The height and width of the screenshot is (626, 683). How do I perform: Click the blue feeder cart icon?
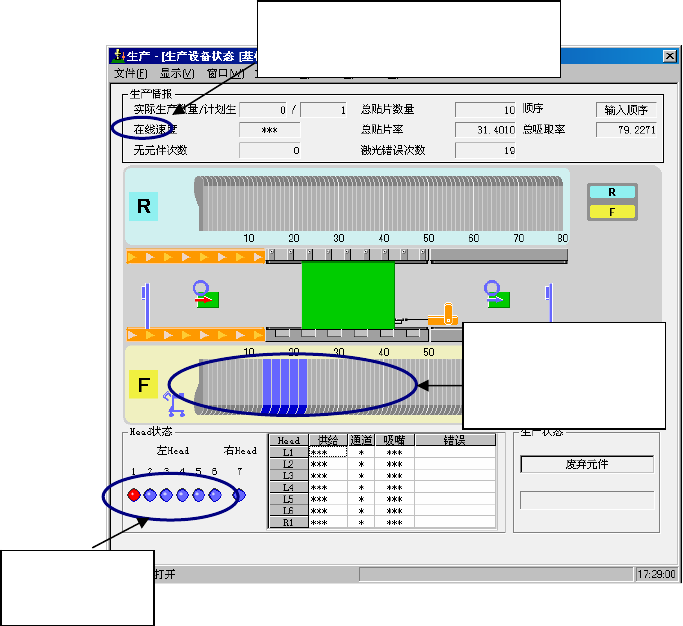[x=174, y=404]
